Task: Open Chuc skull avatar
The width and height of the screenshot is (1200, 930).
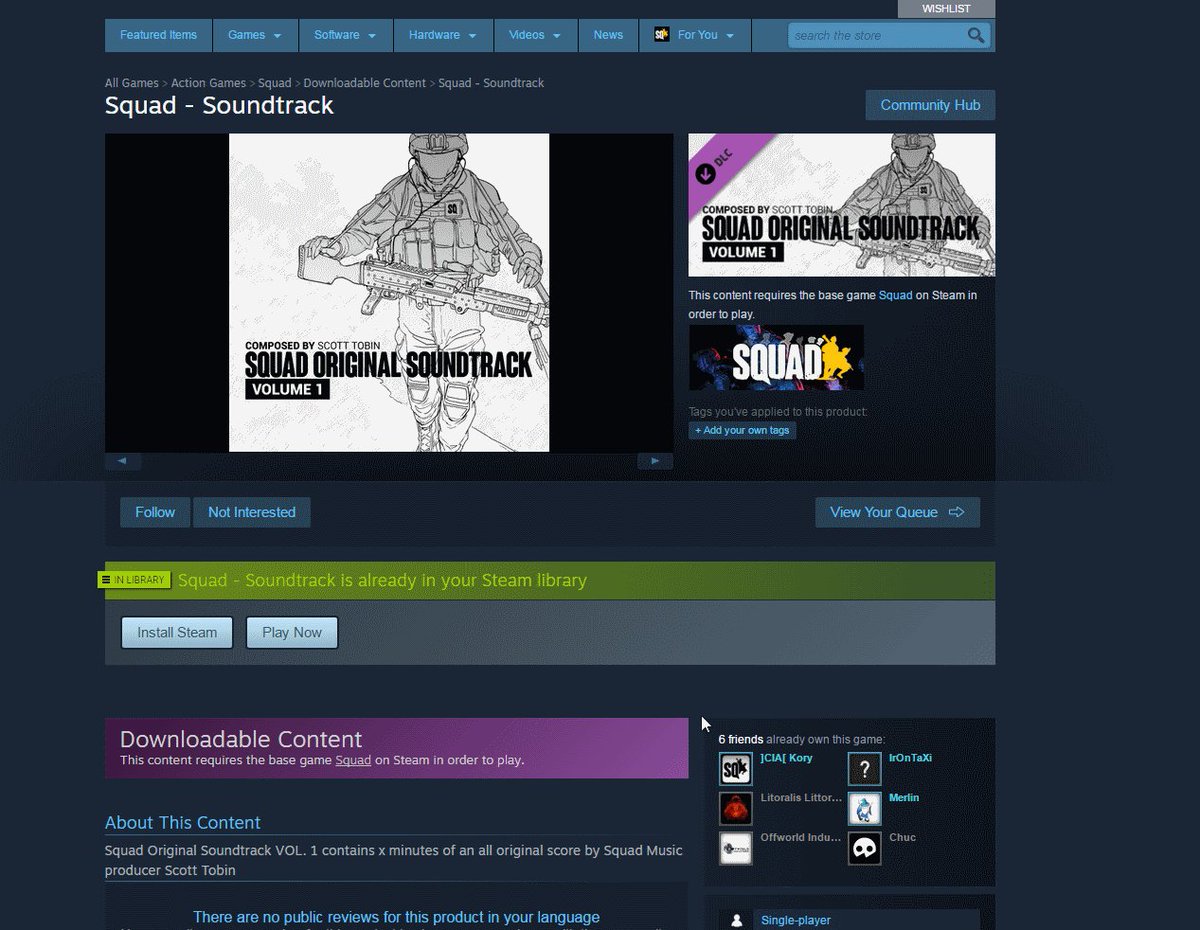Action: 864,848
